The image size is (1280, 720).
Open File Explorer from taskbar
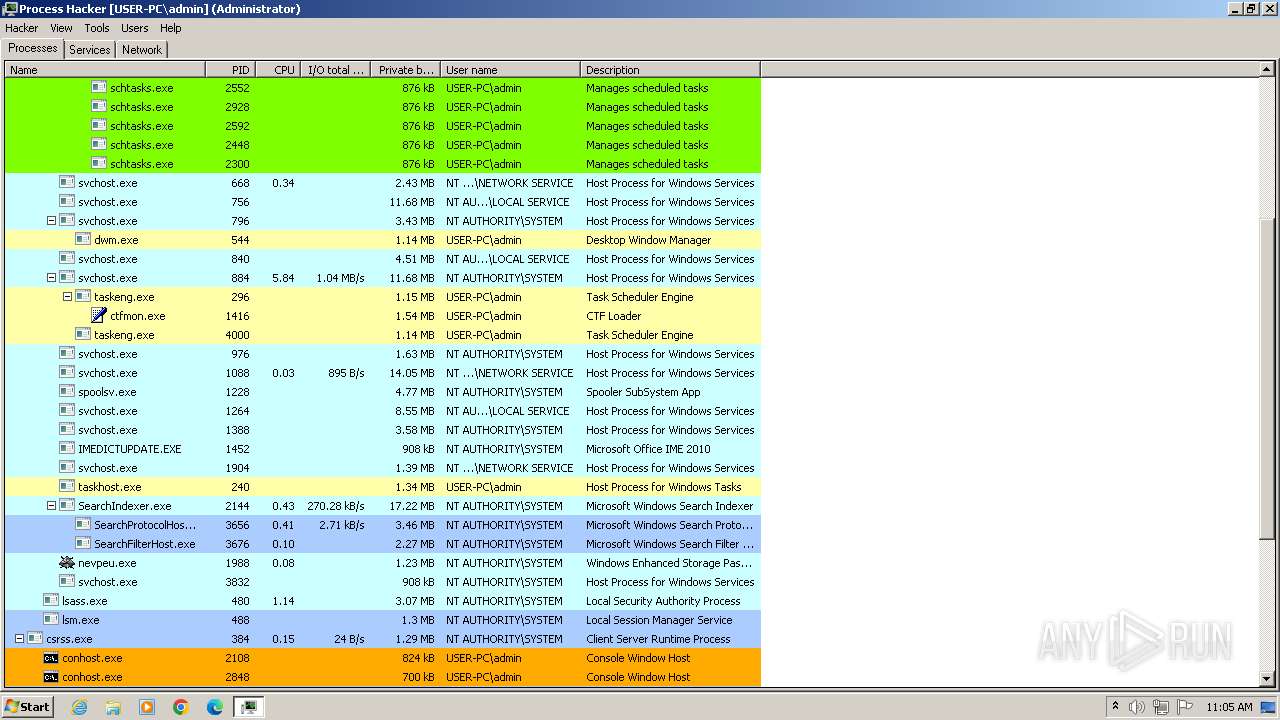113,707
